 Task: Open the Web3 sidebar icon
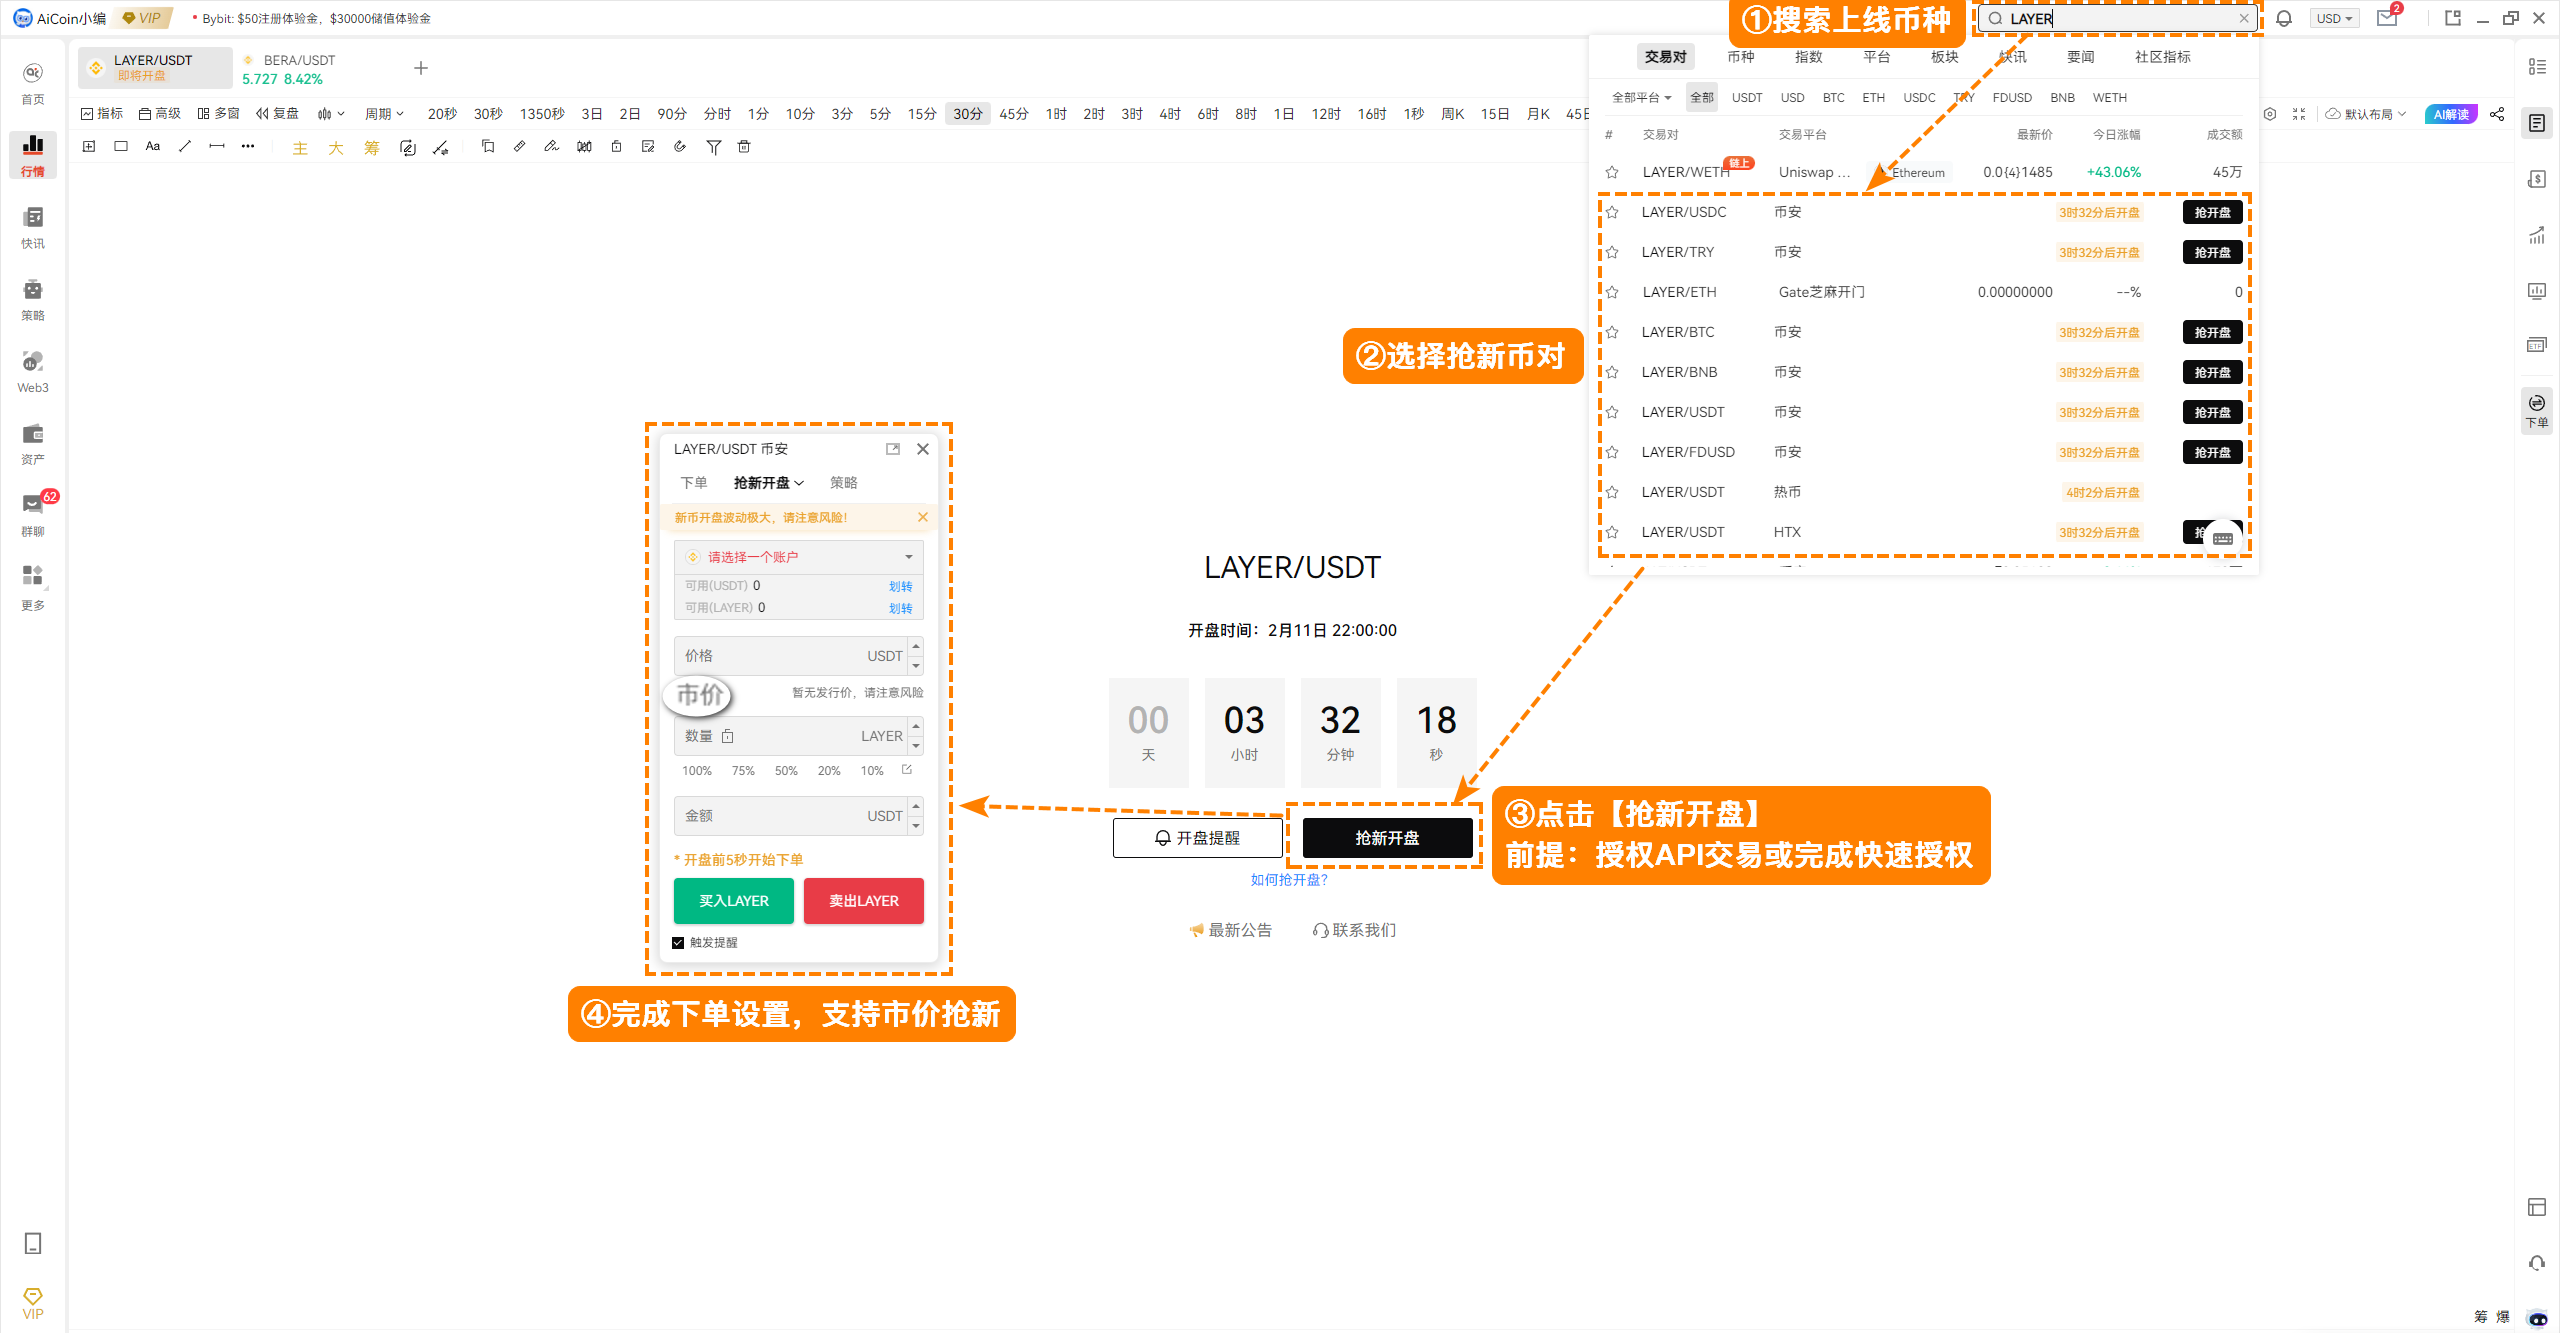(x=33, y=371)
